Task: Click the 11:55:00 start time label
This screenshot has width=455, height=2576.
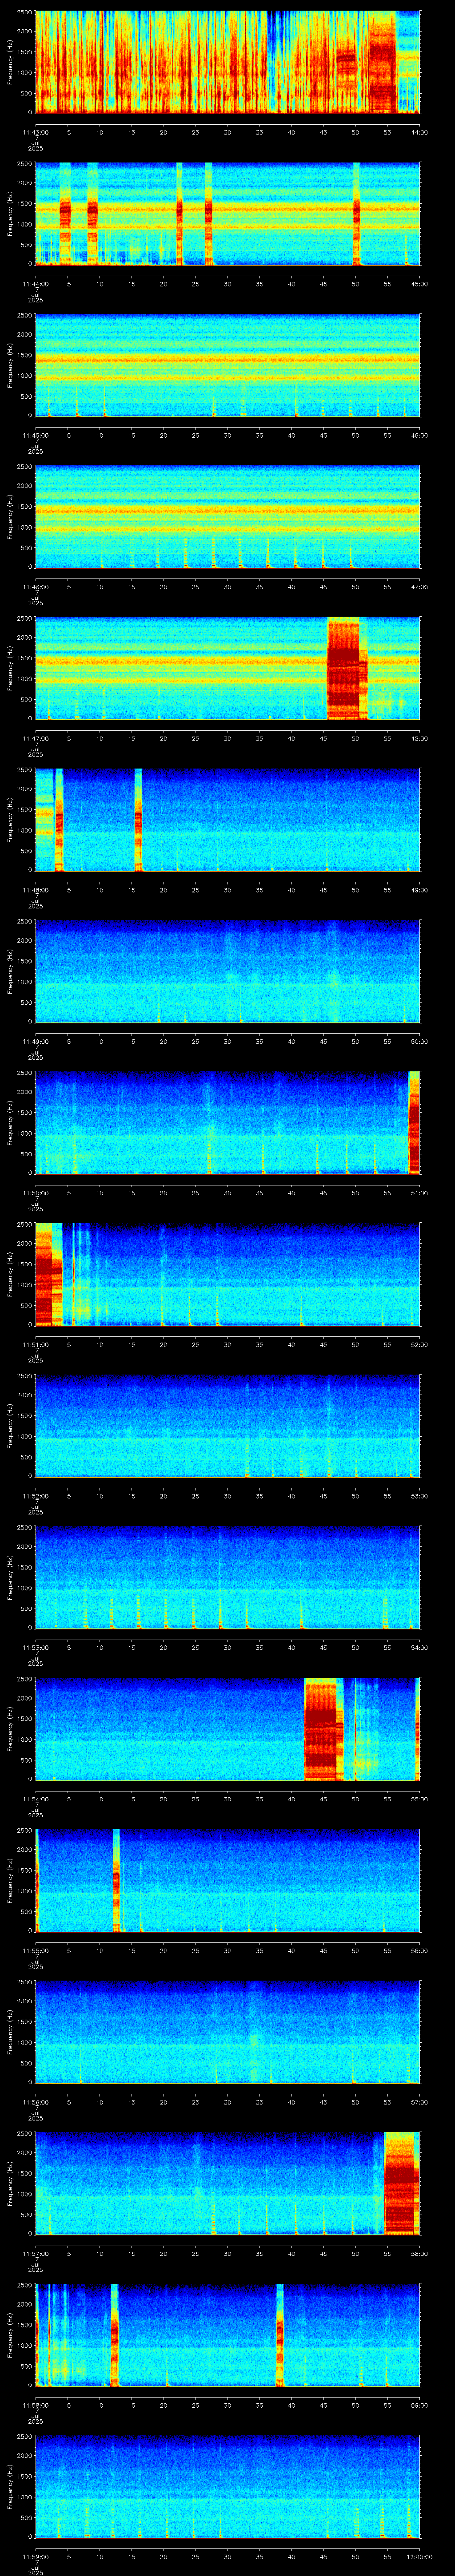Action: click(35, 1950)
